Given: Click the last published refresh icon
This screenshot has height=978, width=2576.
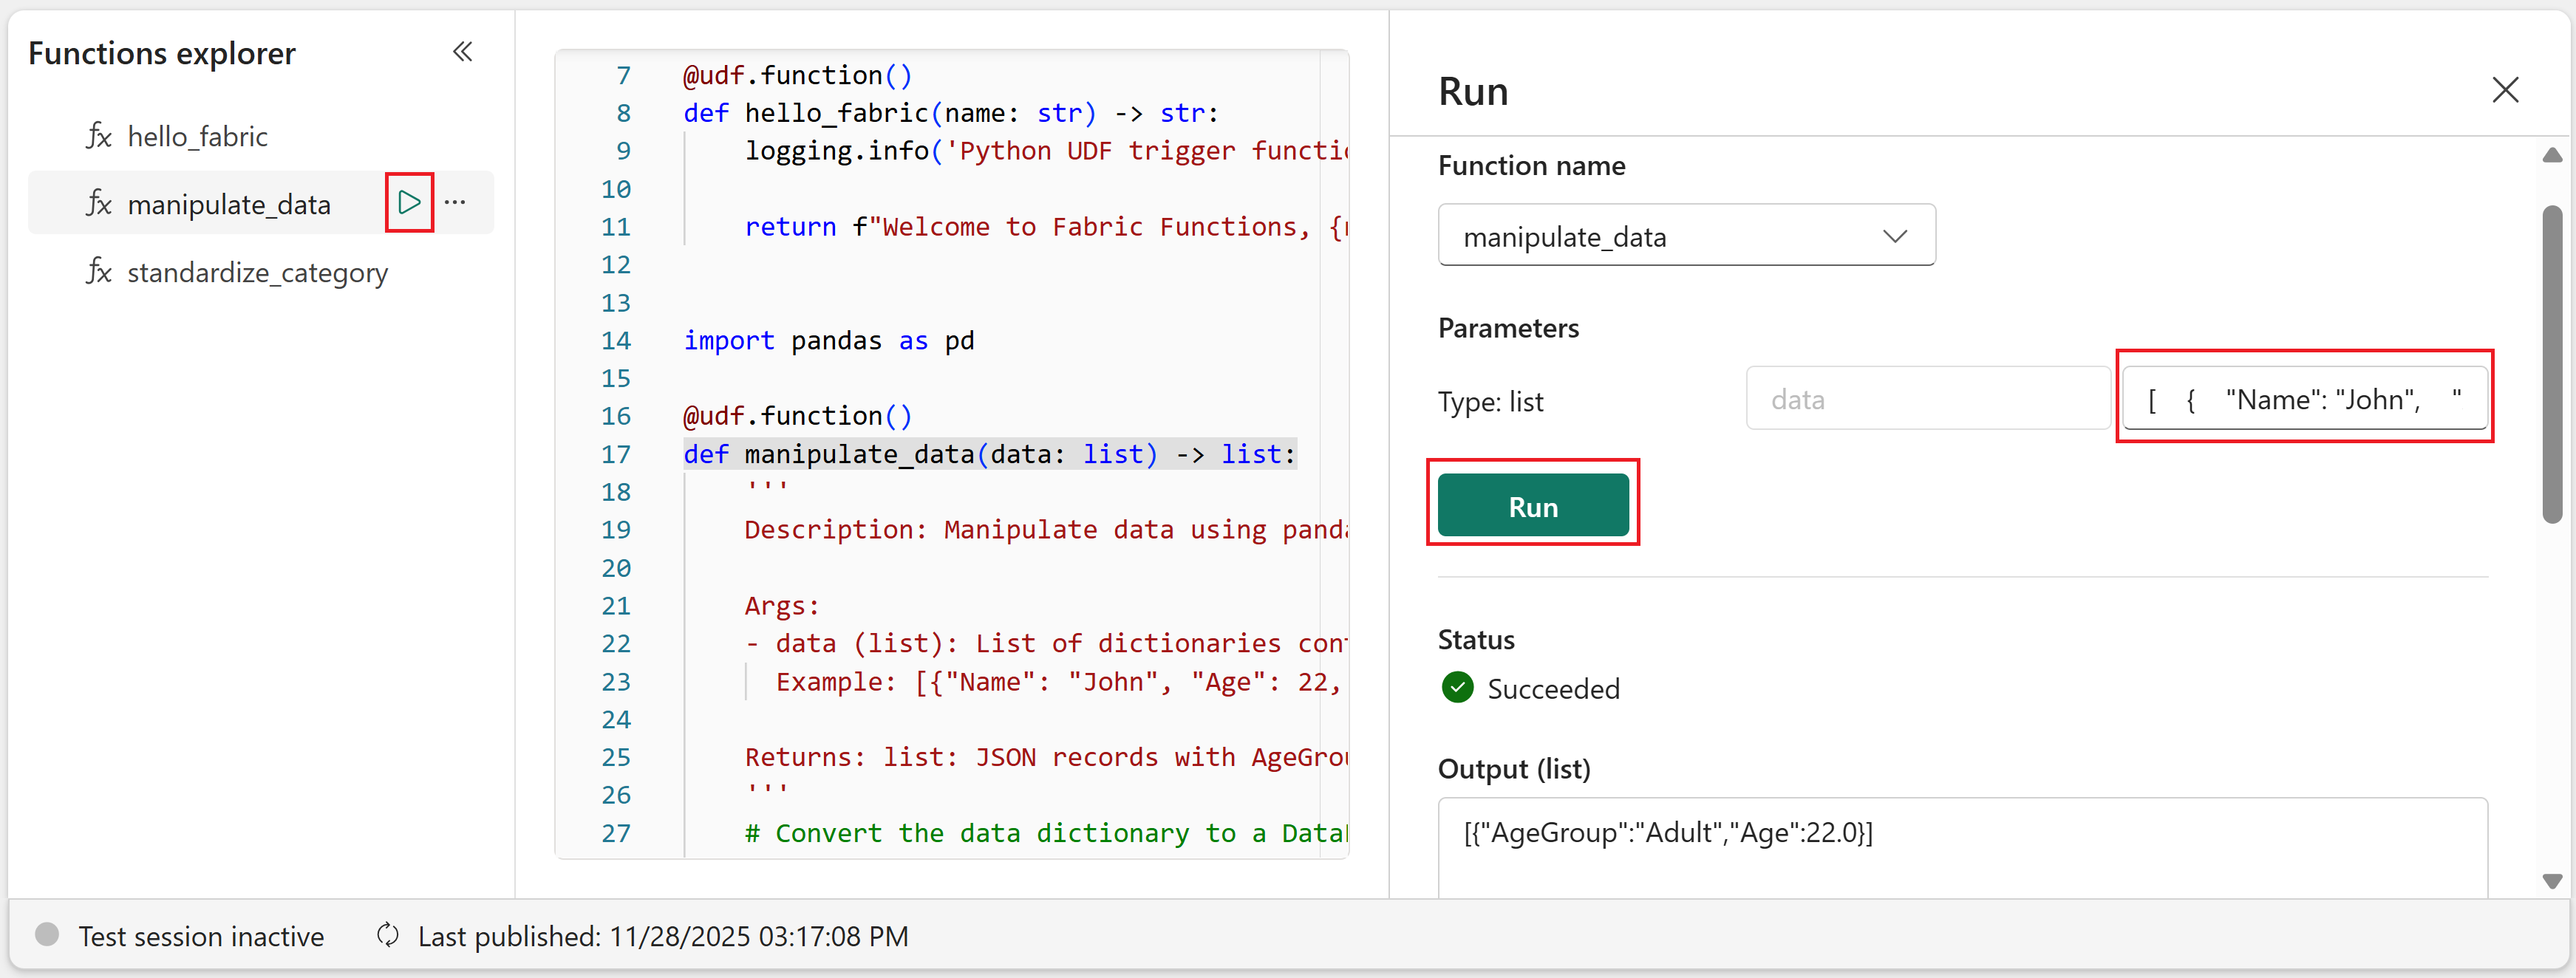Looking at the screenshot, I should 388,935.
